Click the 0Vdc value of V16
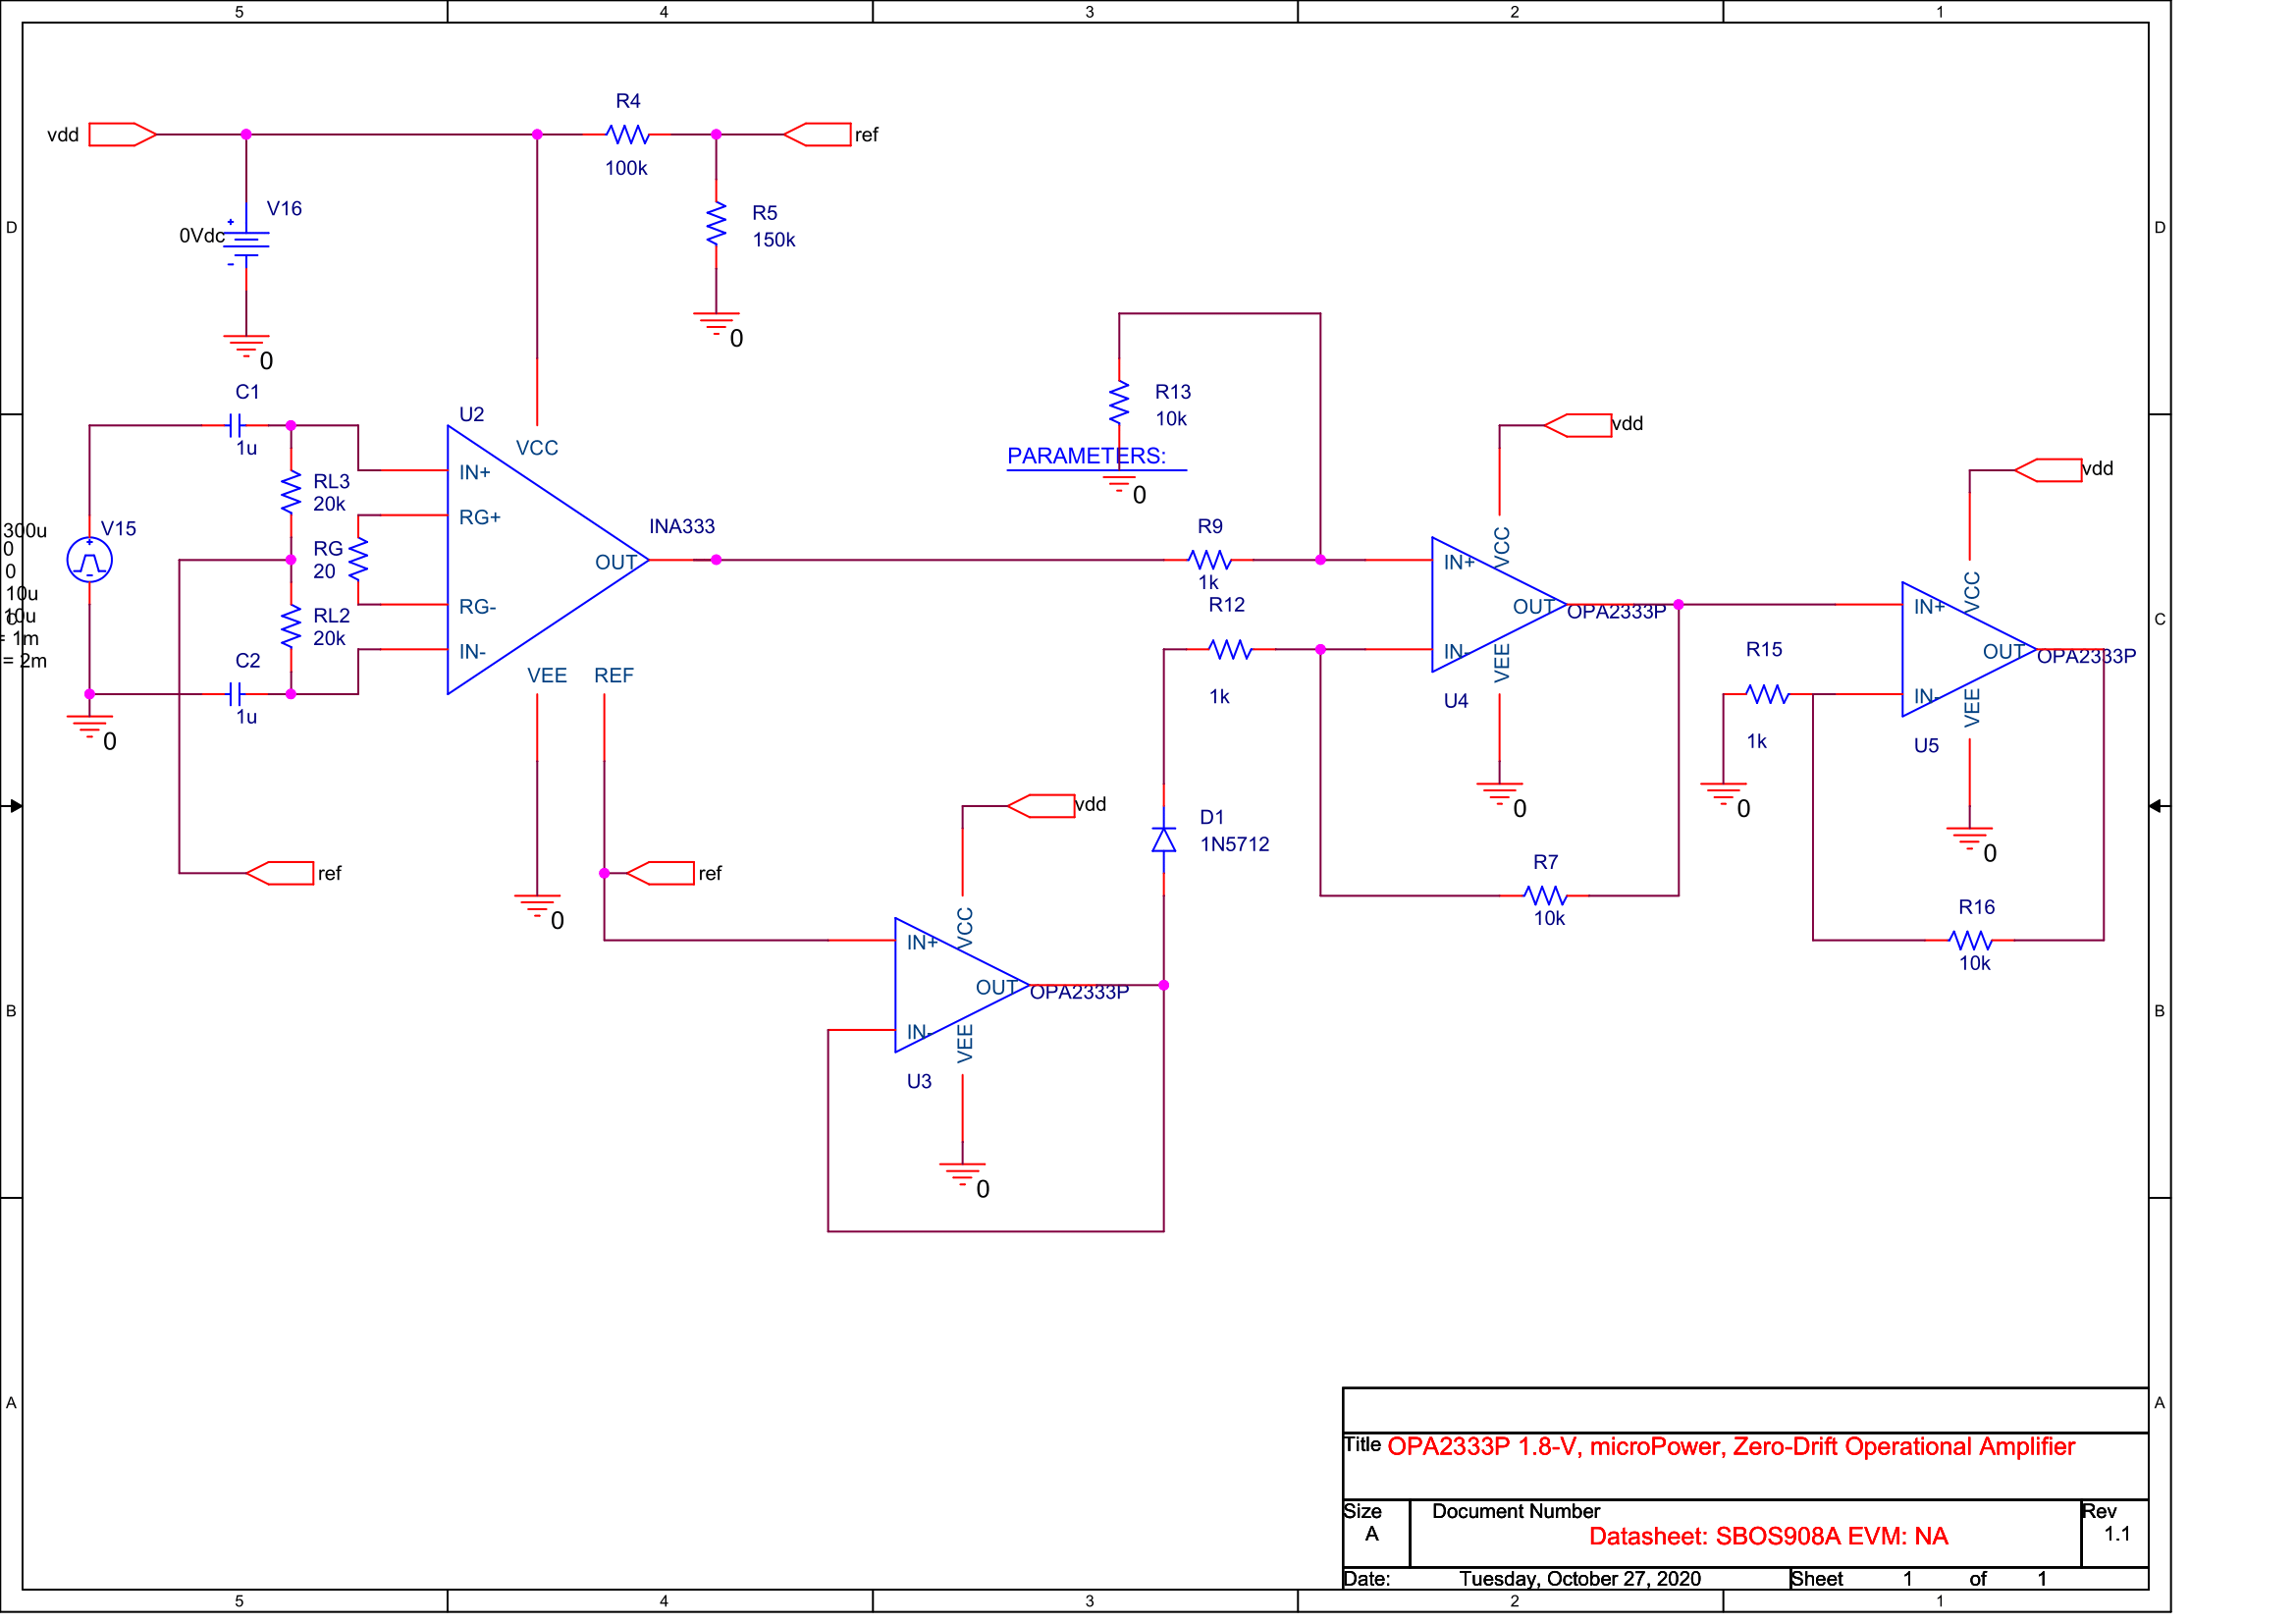 [x=201, y=236]
